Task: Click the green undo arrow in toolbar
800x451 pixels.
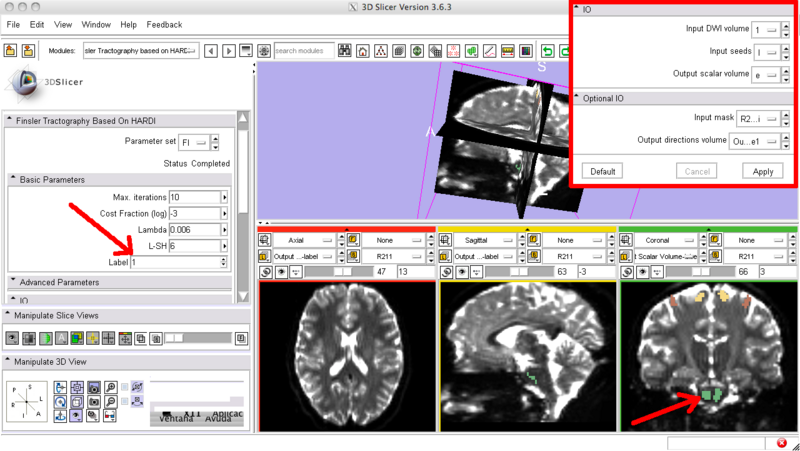Action: coord(548,51)
